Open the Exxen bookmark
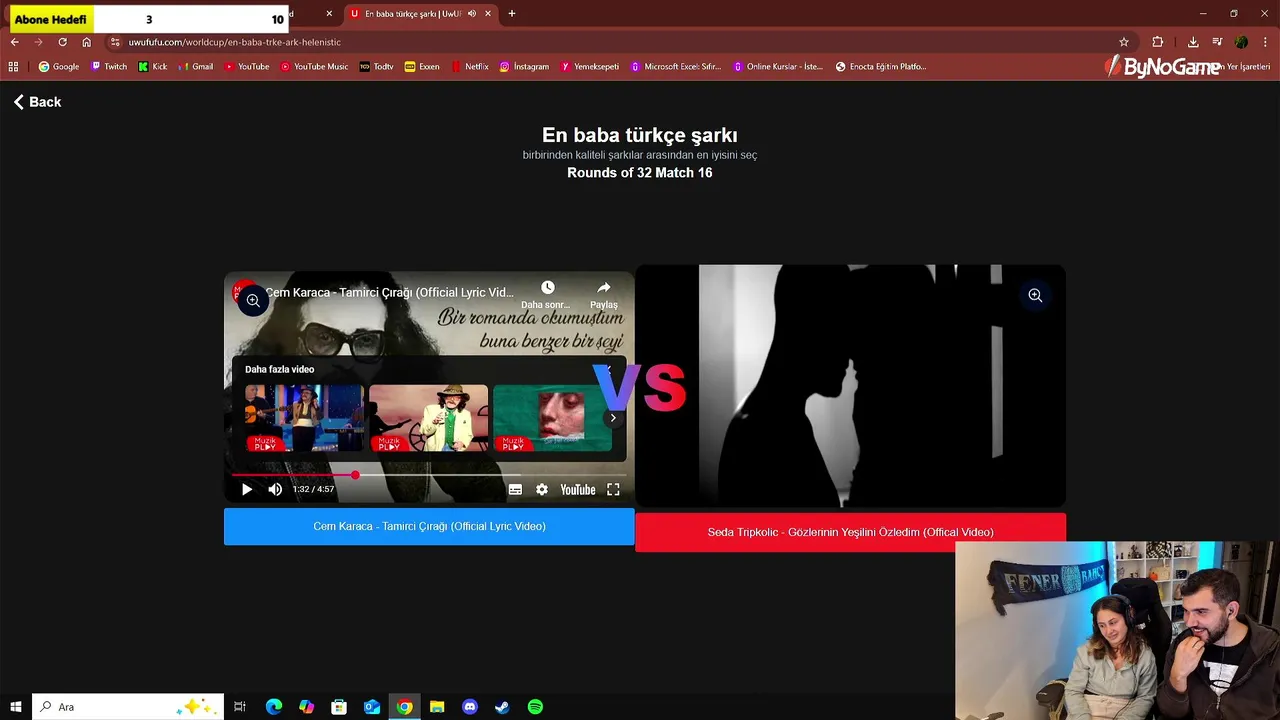 (x=422, y=67)
